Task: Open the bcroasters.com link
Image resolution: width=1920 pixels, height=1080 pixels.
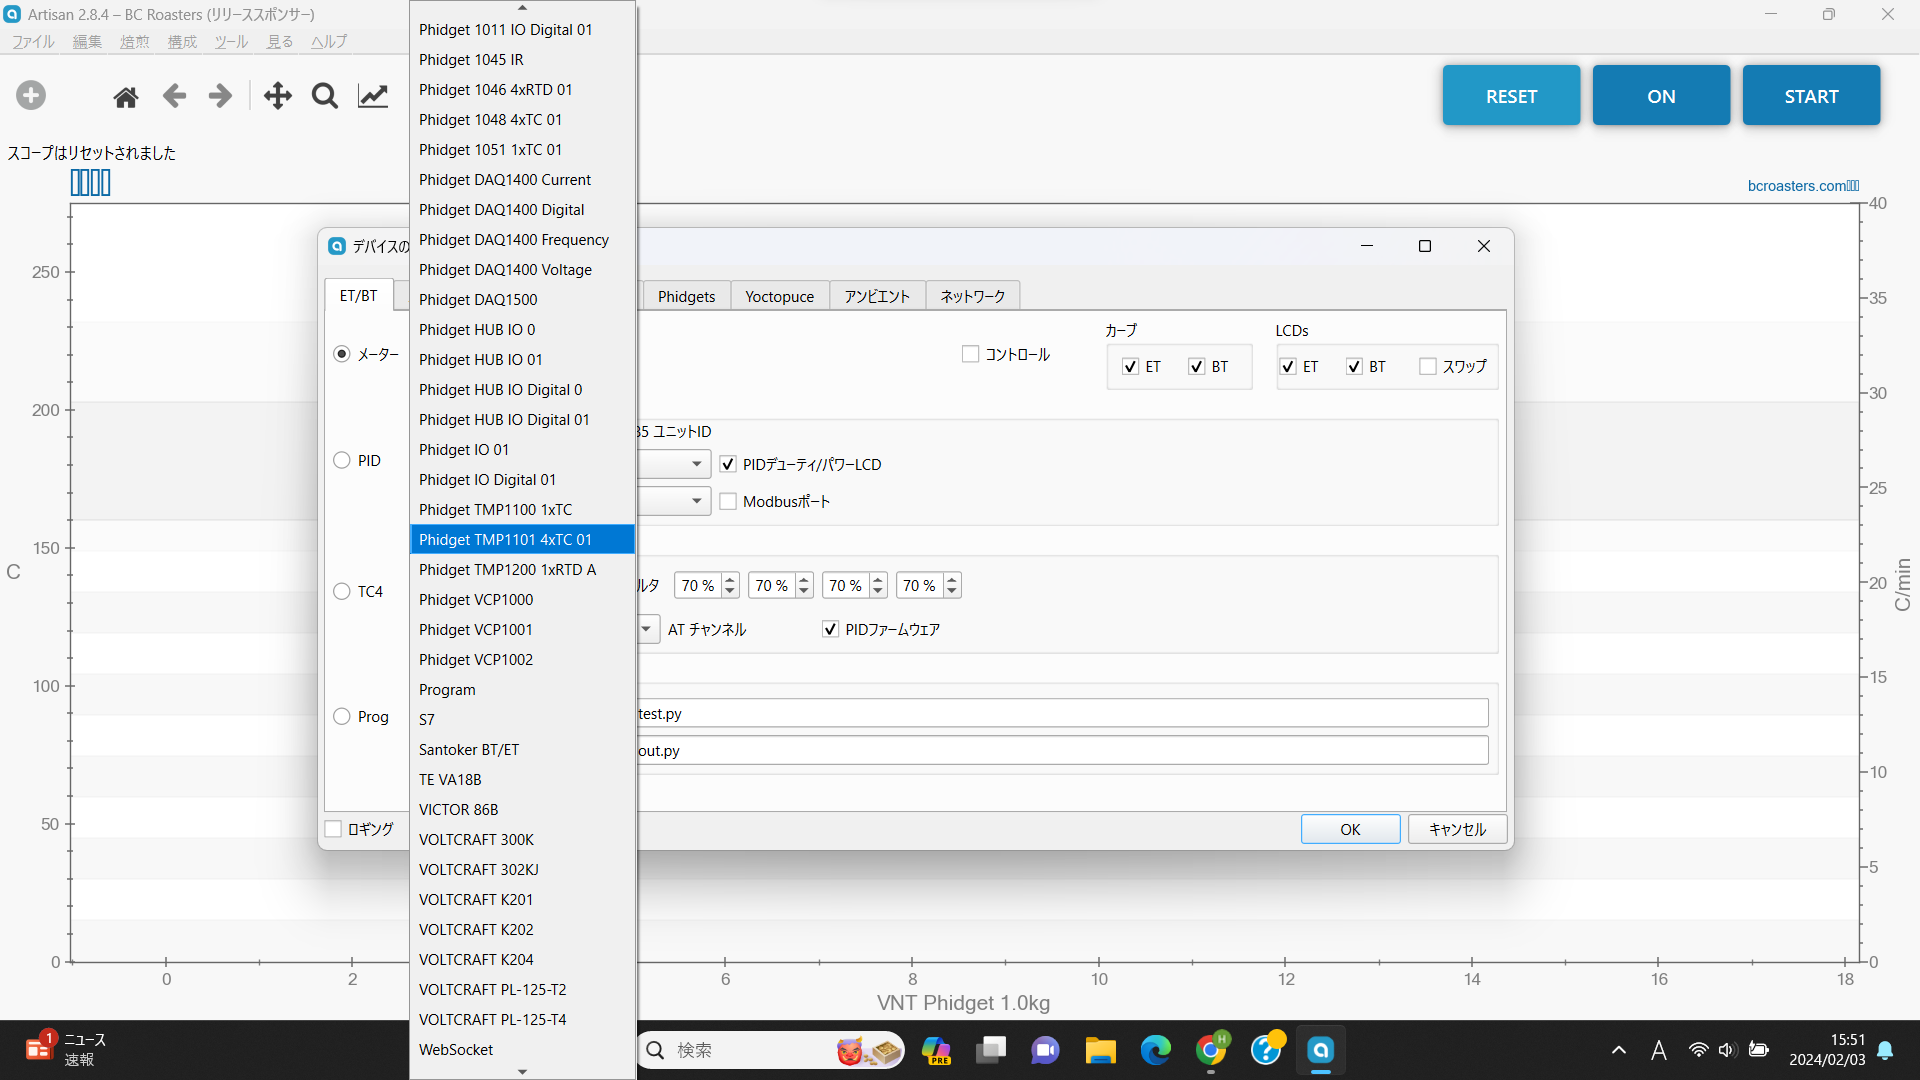Action: [x=1803, y=186]
